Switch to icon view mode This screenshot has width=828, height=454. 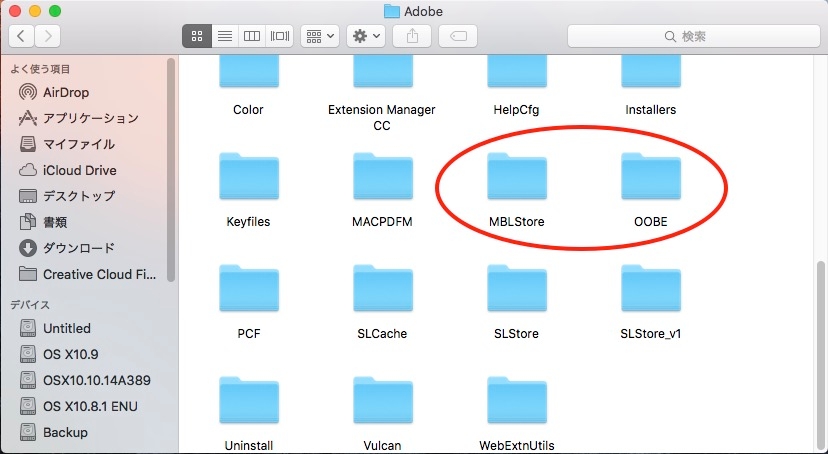click(x=197, y=36)
